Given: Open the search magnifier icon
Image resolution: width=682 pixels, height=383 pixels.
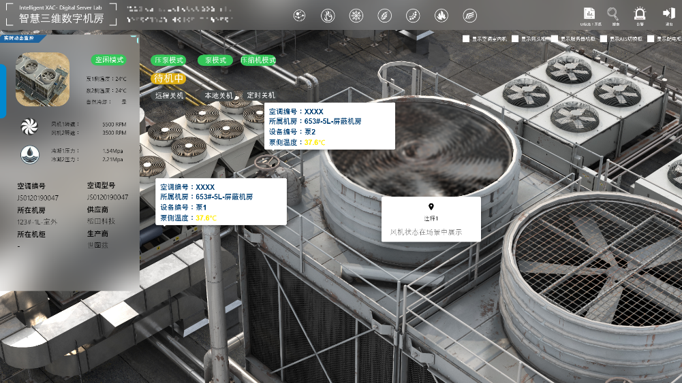Looking at the screenshot, I should tap(613, 14).
